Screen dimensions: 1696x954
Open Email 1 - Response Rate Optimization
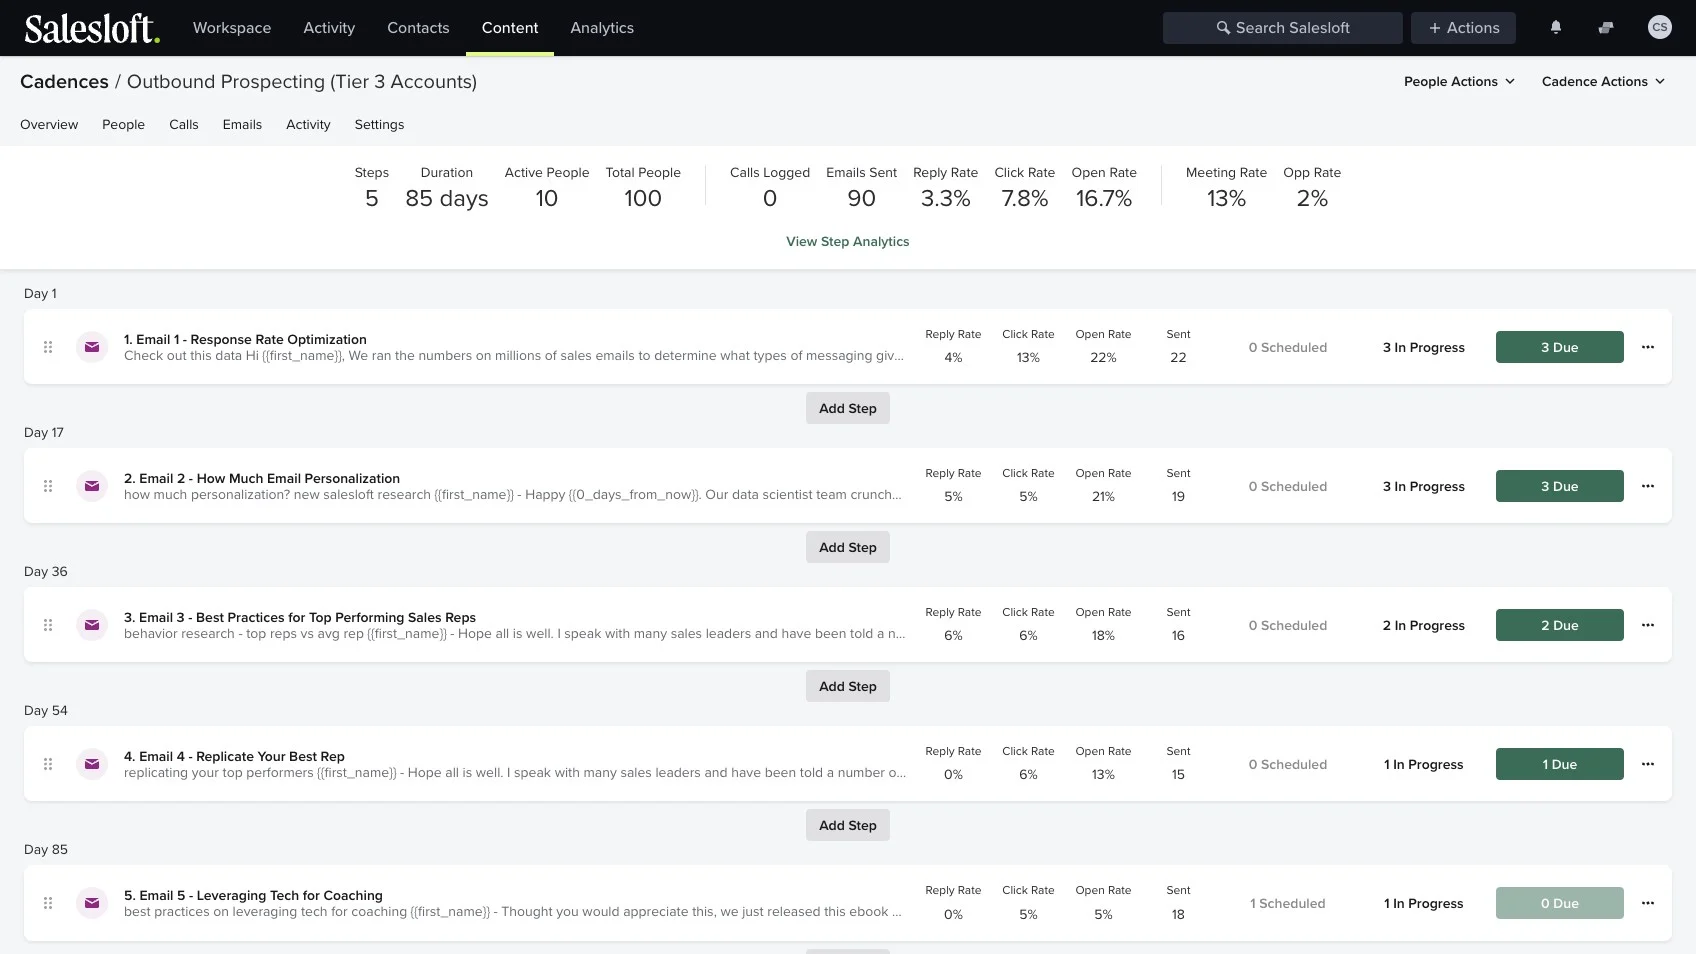click(x=245, y=340)
